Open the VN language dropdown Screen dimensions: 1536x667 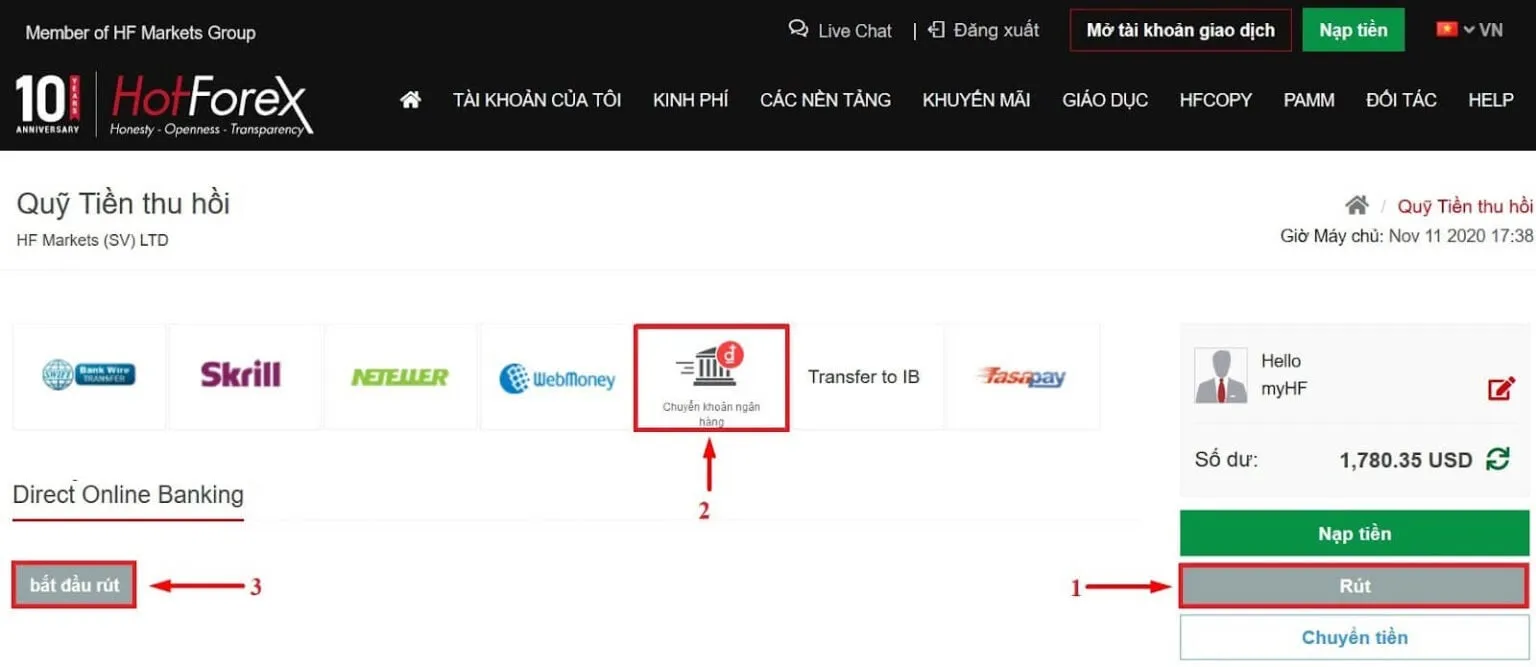click(x=1469, y=30)
